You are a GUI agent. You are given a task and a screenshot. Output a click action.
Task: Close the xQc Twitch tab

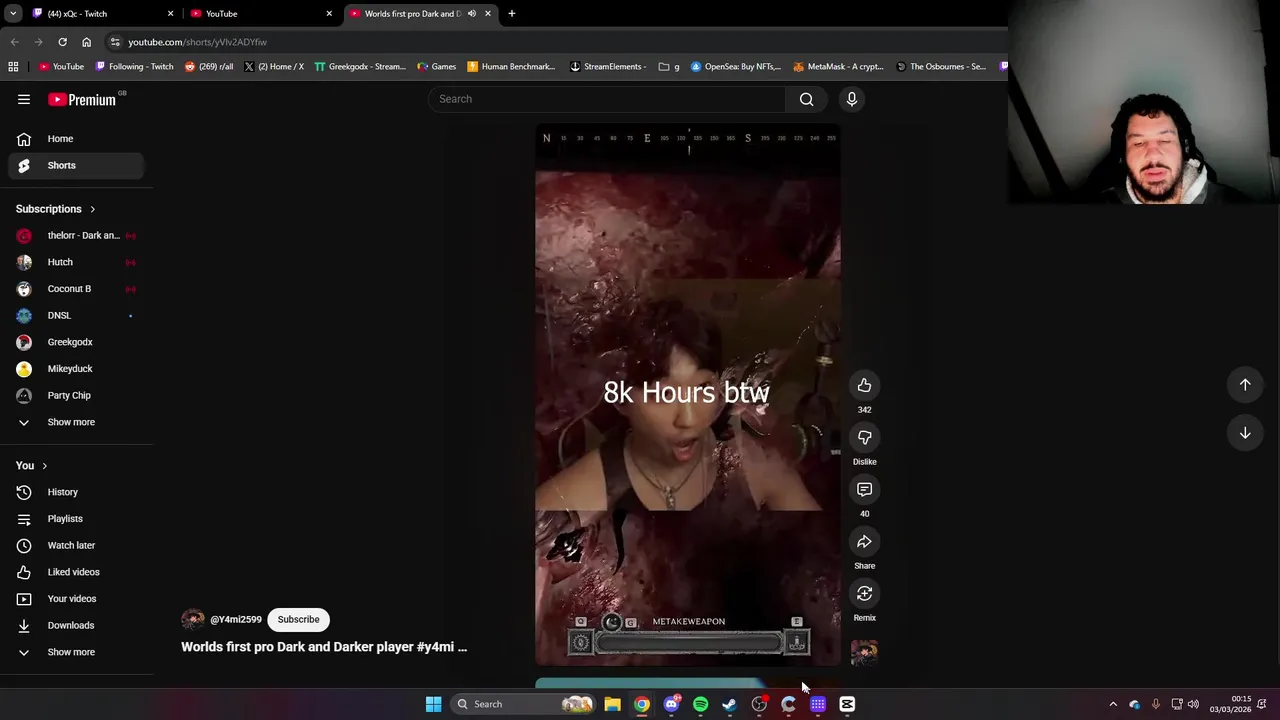pyautogui.click(x=170, y=13)
